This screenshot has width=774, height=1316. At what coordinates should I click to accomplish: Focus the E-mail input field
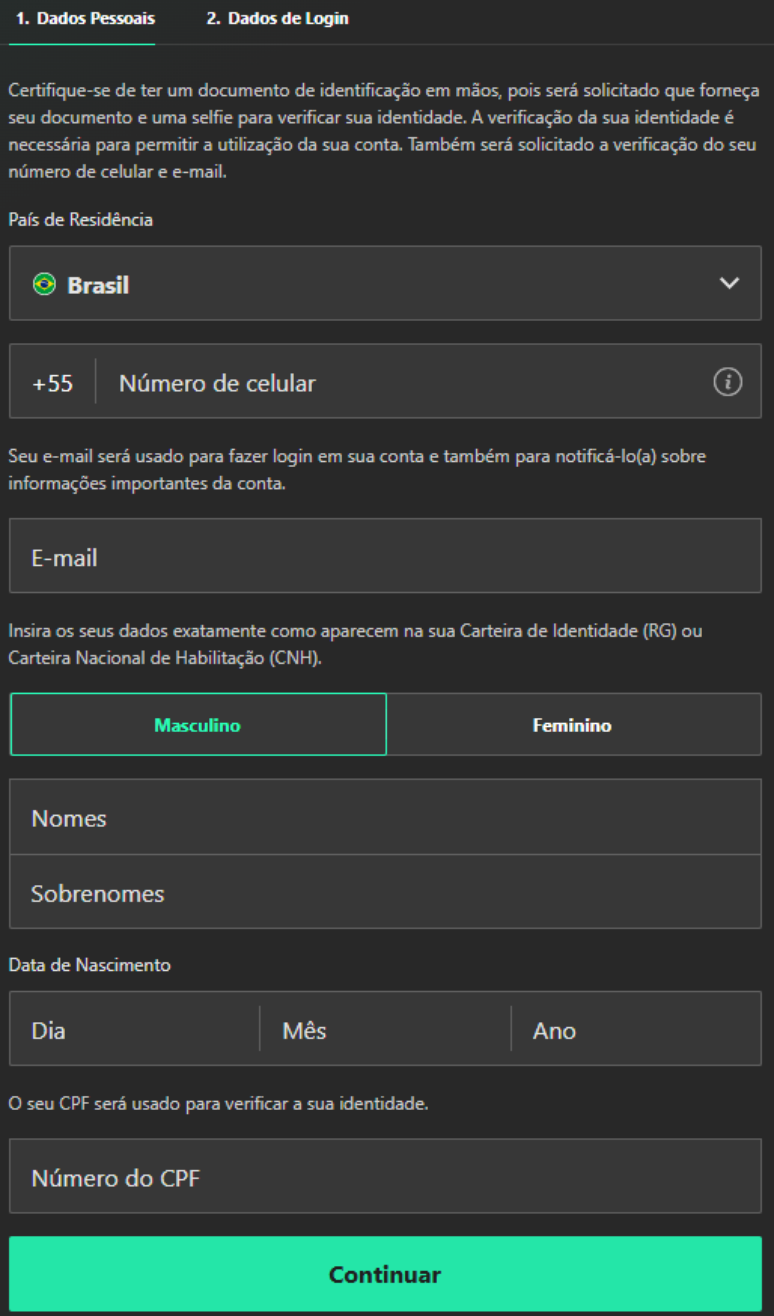[x=386, y=556]
